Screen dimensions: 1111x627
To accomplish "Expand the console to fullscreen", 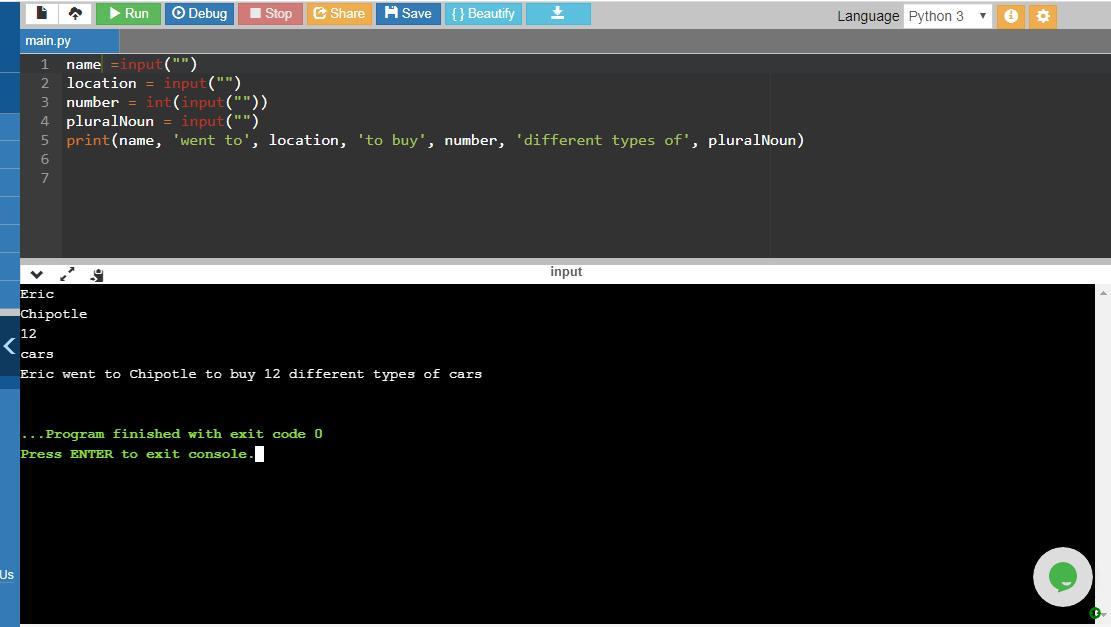I will [x=67, y=275].
